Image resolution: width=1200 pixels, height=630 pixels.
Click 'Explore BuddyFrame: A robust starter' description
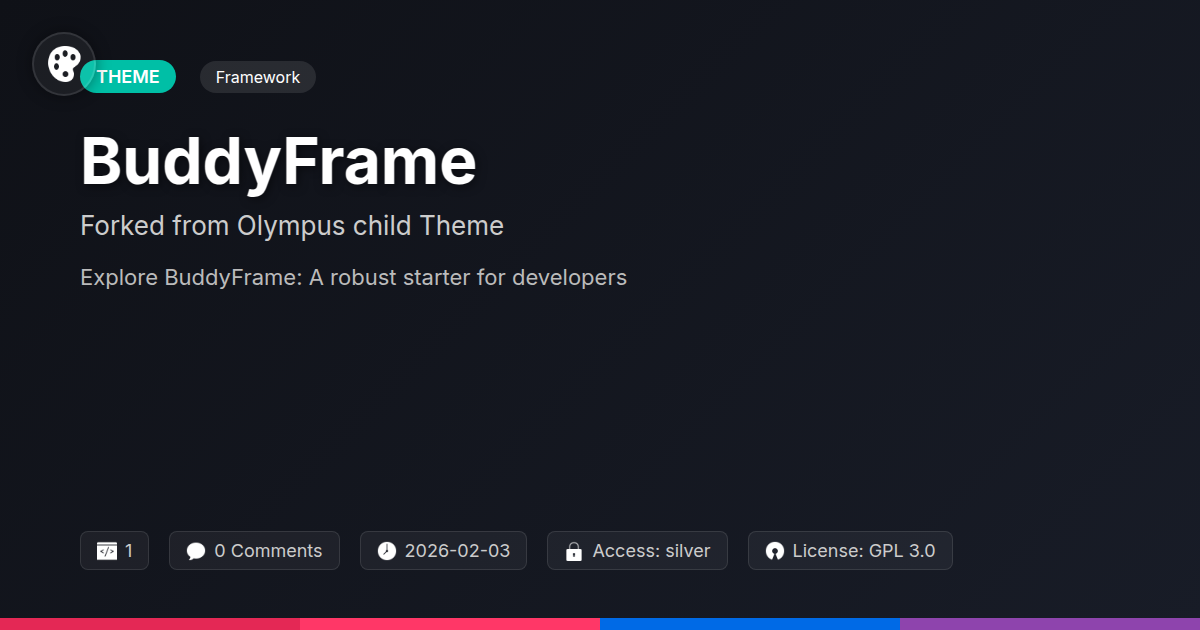353,277
